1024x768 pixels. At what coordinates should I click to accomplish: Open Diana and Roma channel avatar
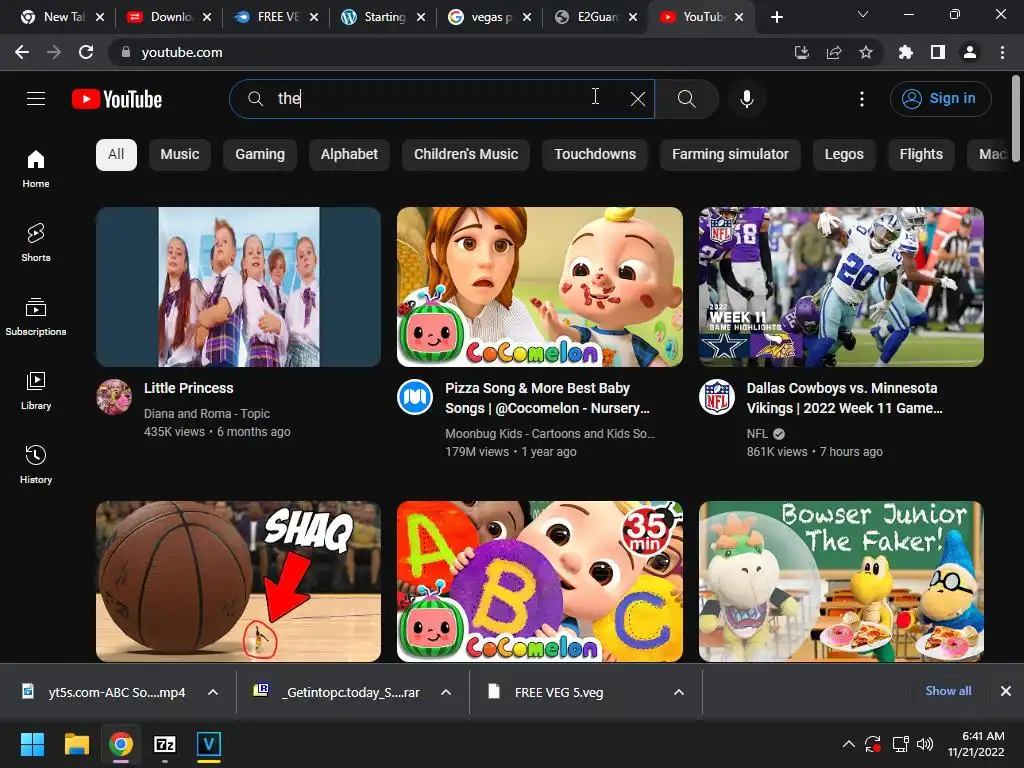pyautogui.click(x=114, y=397)
